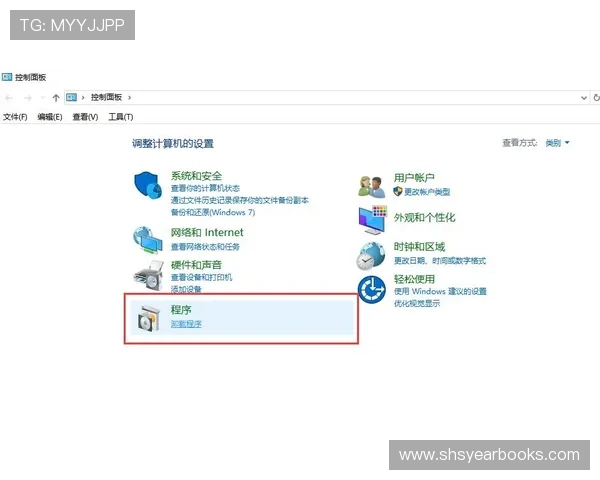The image size is (600, 480).
Task: Open the 文件(F) menu
Action: point(15,117)
